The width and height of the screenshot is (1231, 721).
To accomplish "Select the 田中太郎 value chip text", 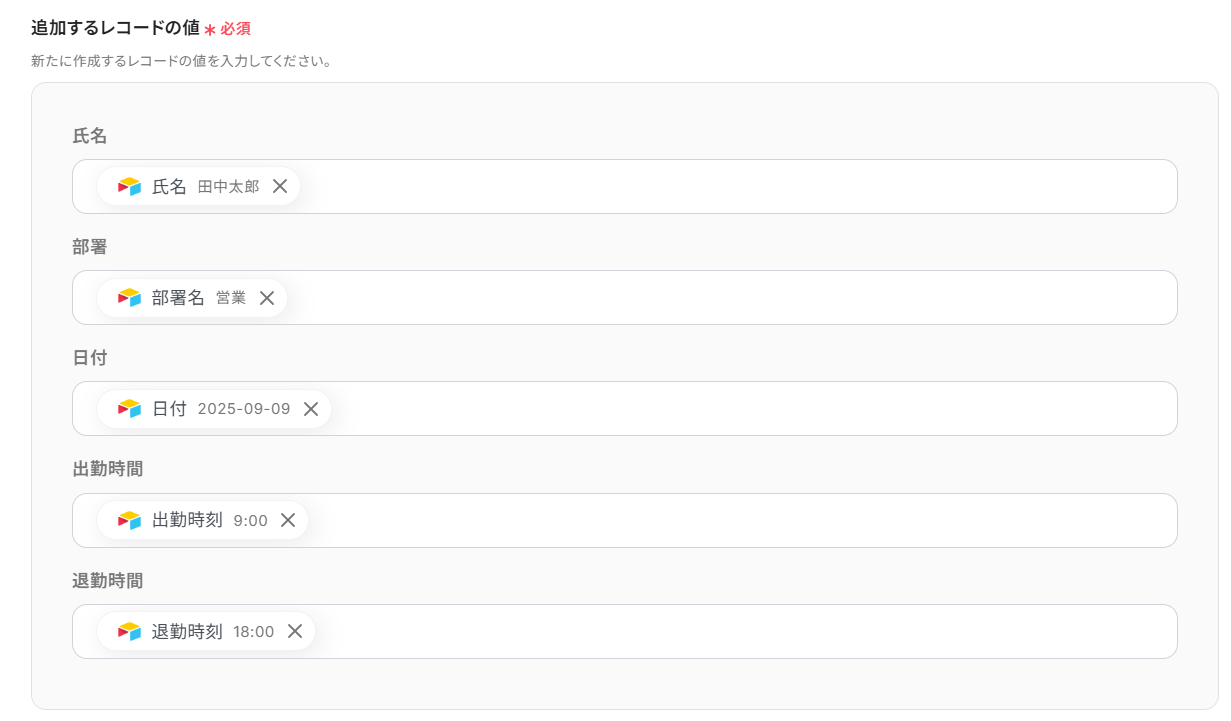I will (x=228, y=187).
